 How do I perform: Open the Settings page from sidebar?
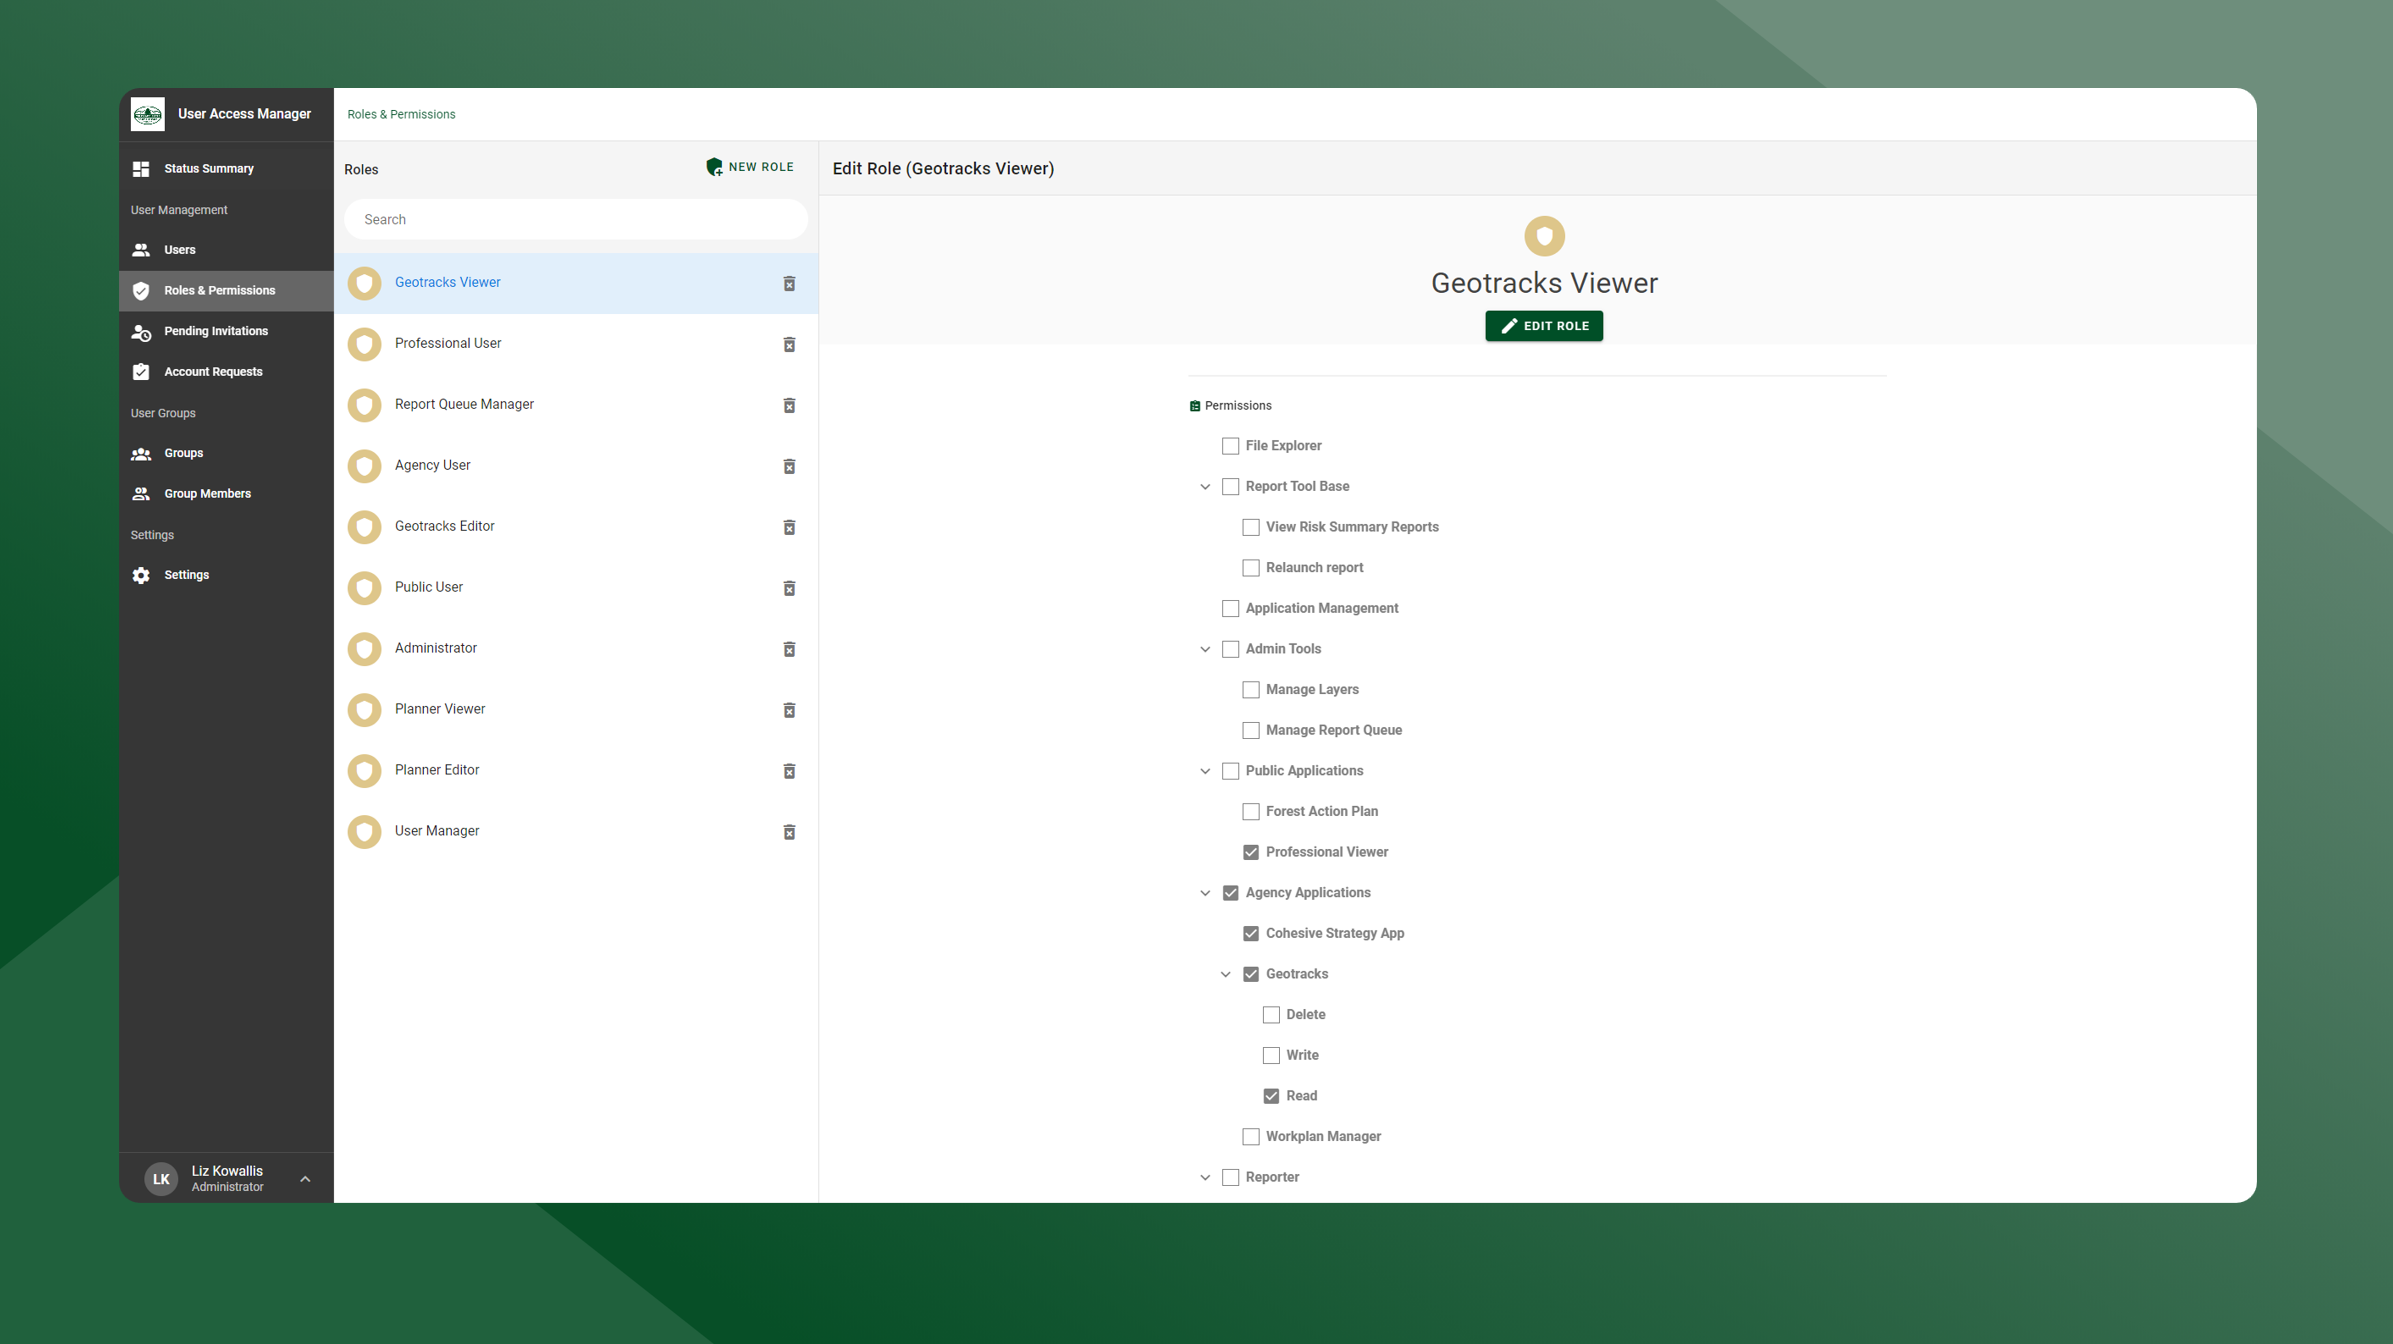coord(226,575)
